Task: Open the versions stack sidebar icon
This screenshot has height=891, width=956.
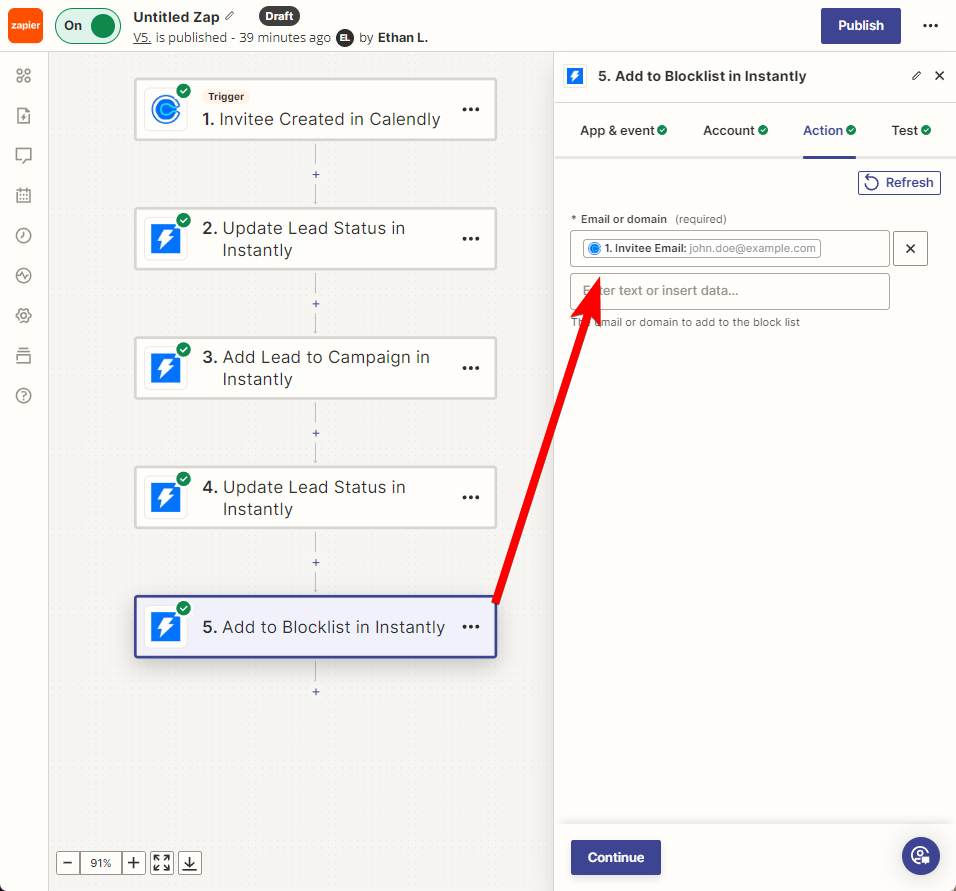Action: point(24,356)
